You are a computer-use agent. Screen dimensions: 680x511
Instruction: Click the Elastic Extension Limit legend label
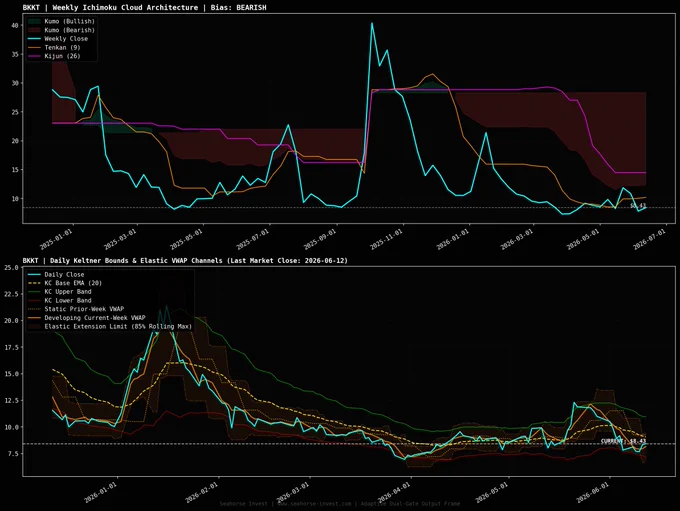tap(118, 326)
